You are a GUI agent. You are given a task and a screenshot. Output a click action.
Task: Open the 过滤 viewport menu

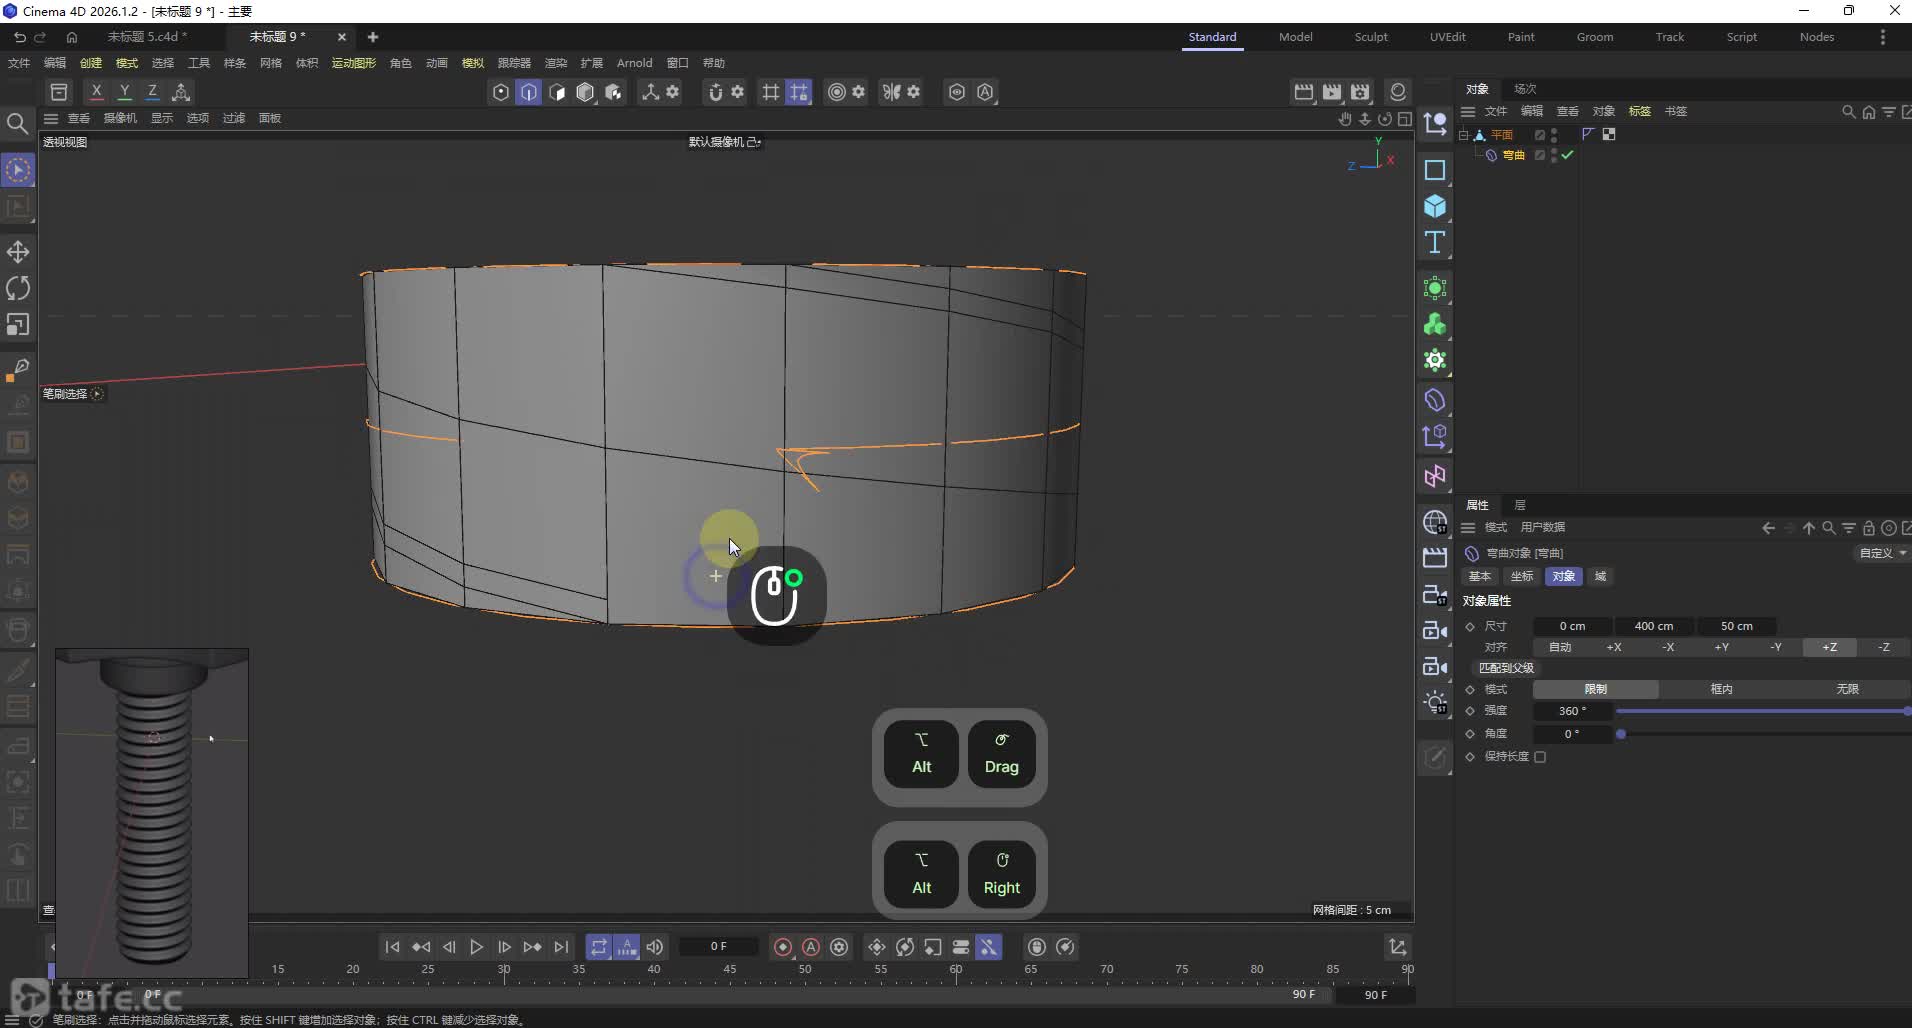tap(234, 118)
